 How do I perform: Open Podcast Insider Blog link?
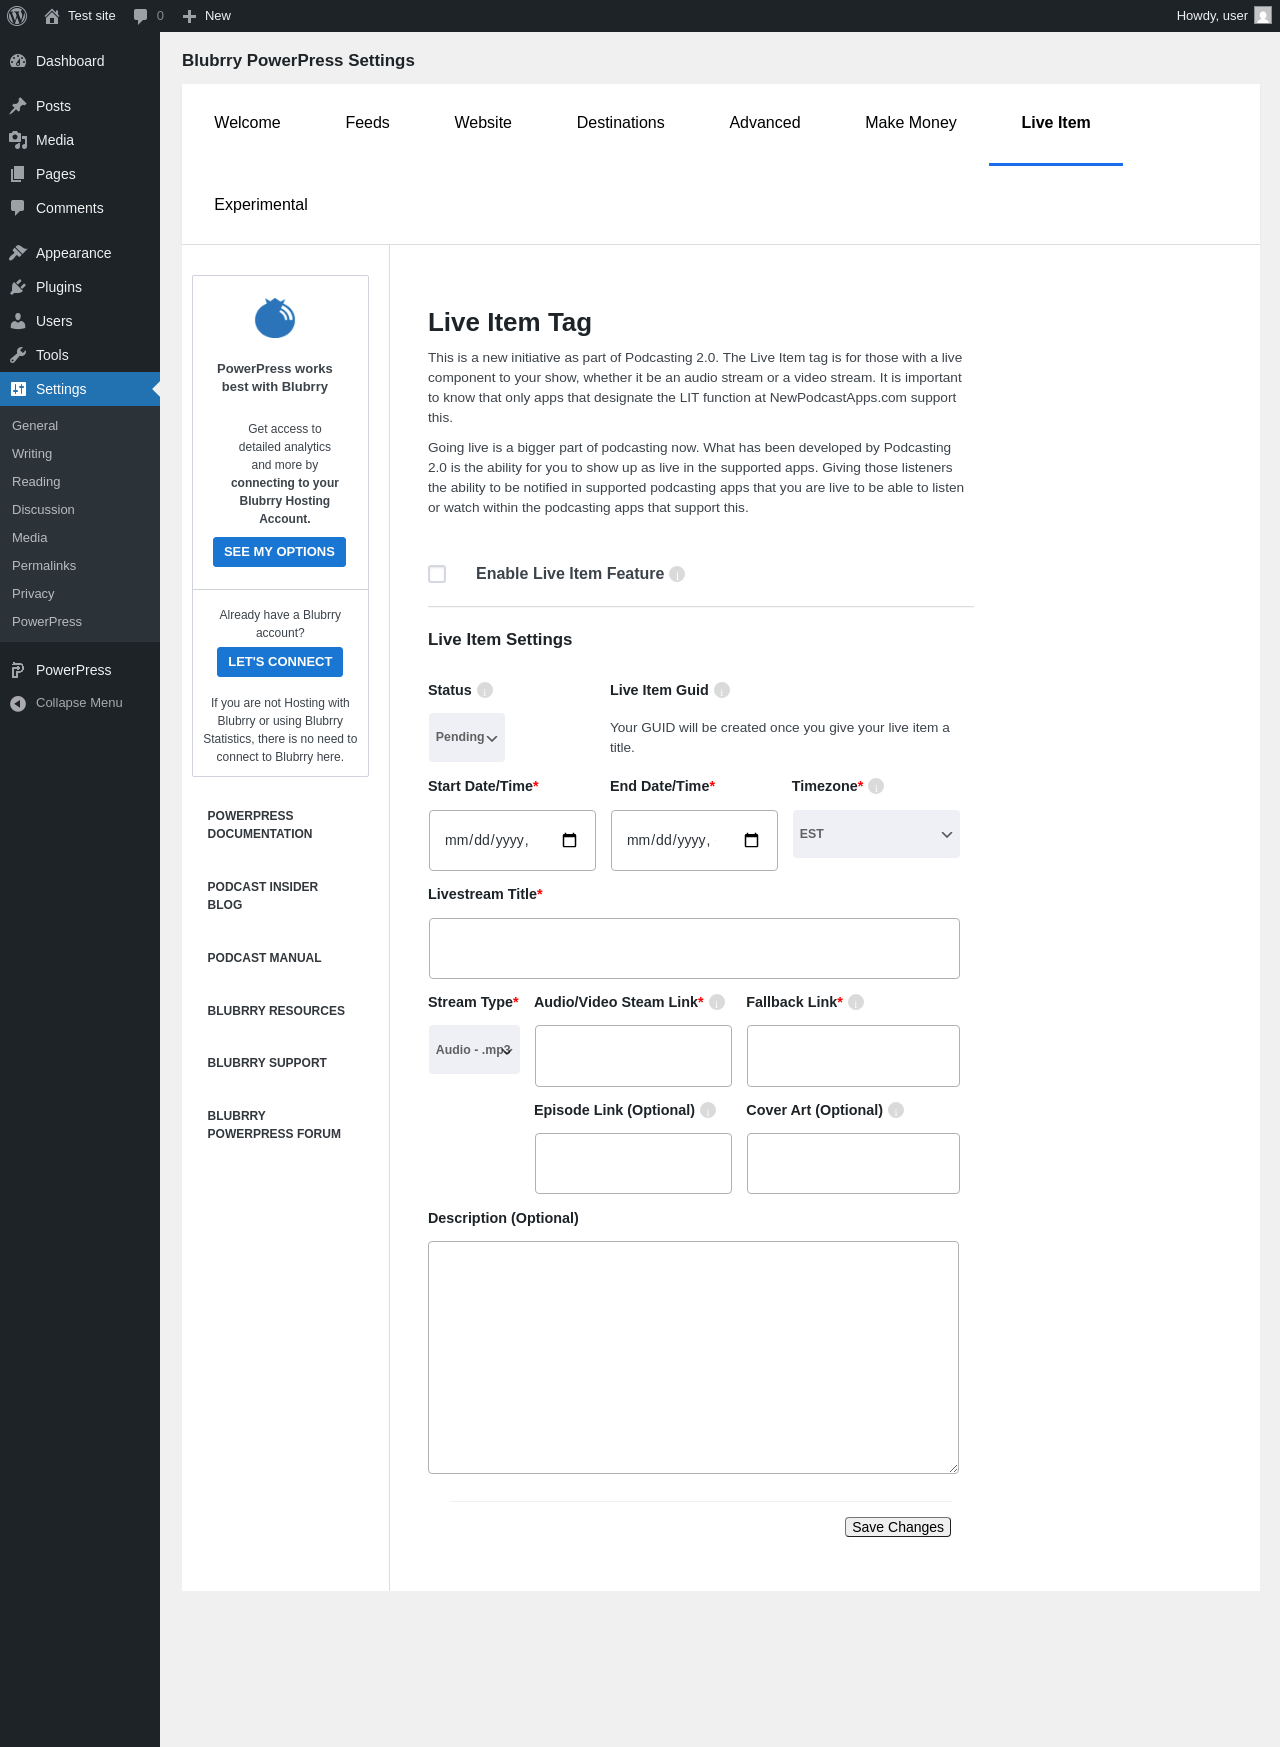(x=263, y=896)
